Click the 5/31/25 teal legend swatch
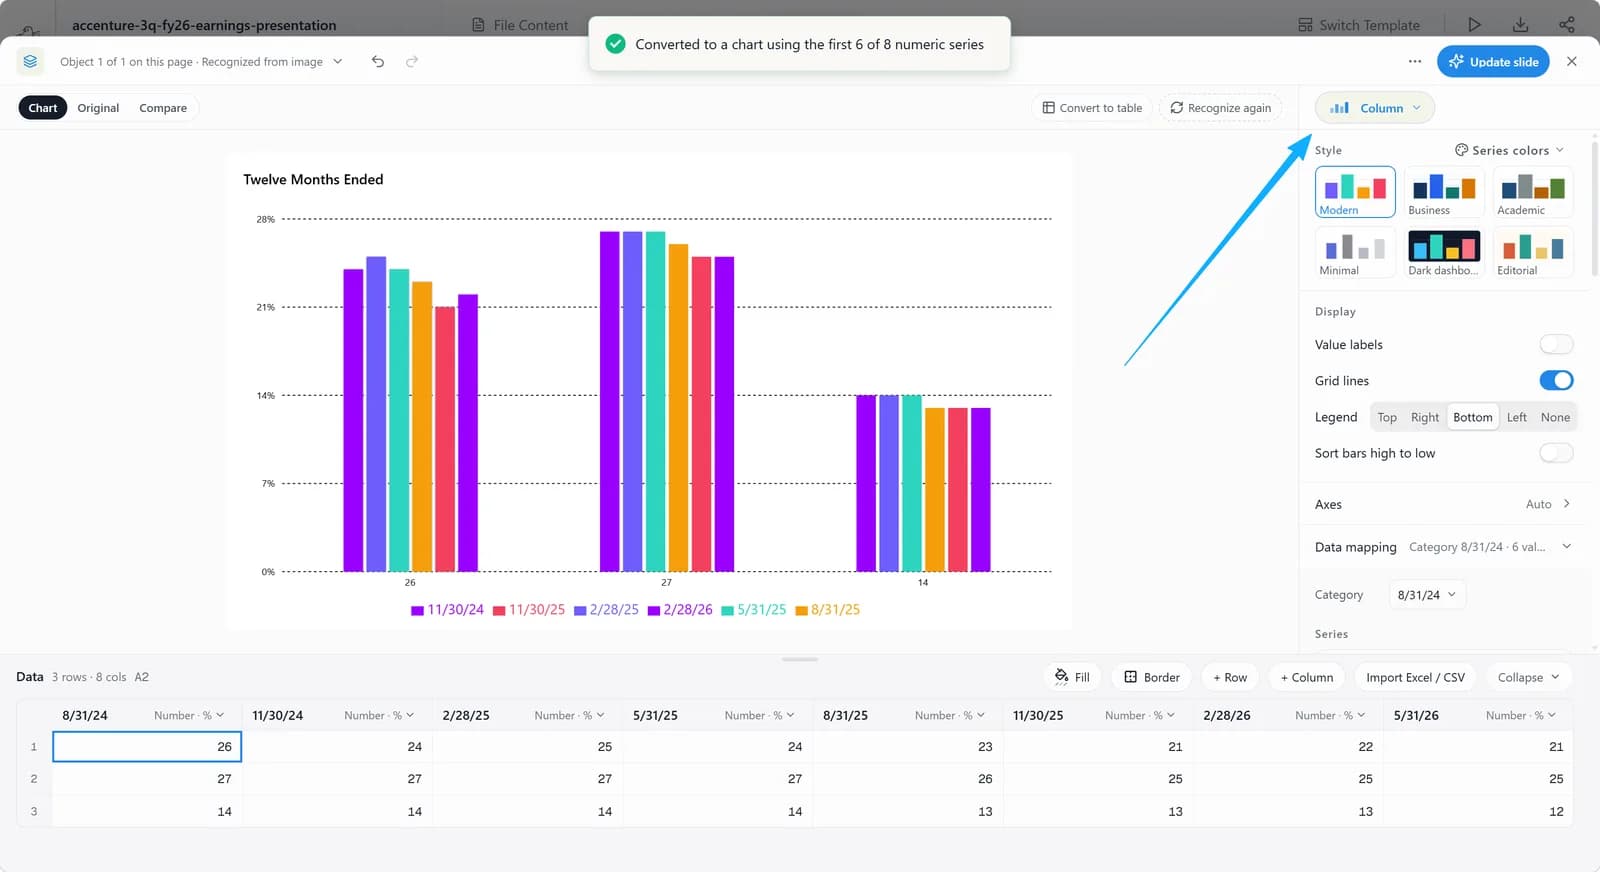 pyautogui.click(x=728, y=610)
